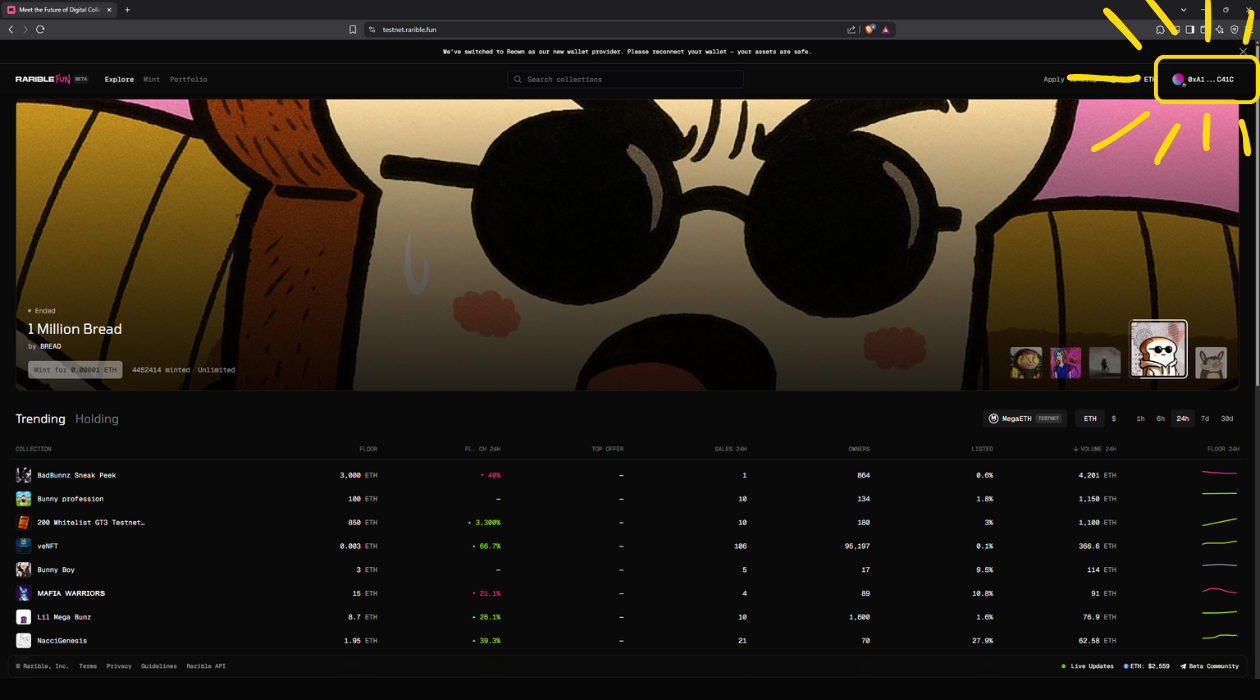Click the MAFIA WARRIORS collection icon
Screen dimensions: 1260x700
(x=23, y=593)
